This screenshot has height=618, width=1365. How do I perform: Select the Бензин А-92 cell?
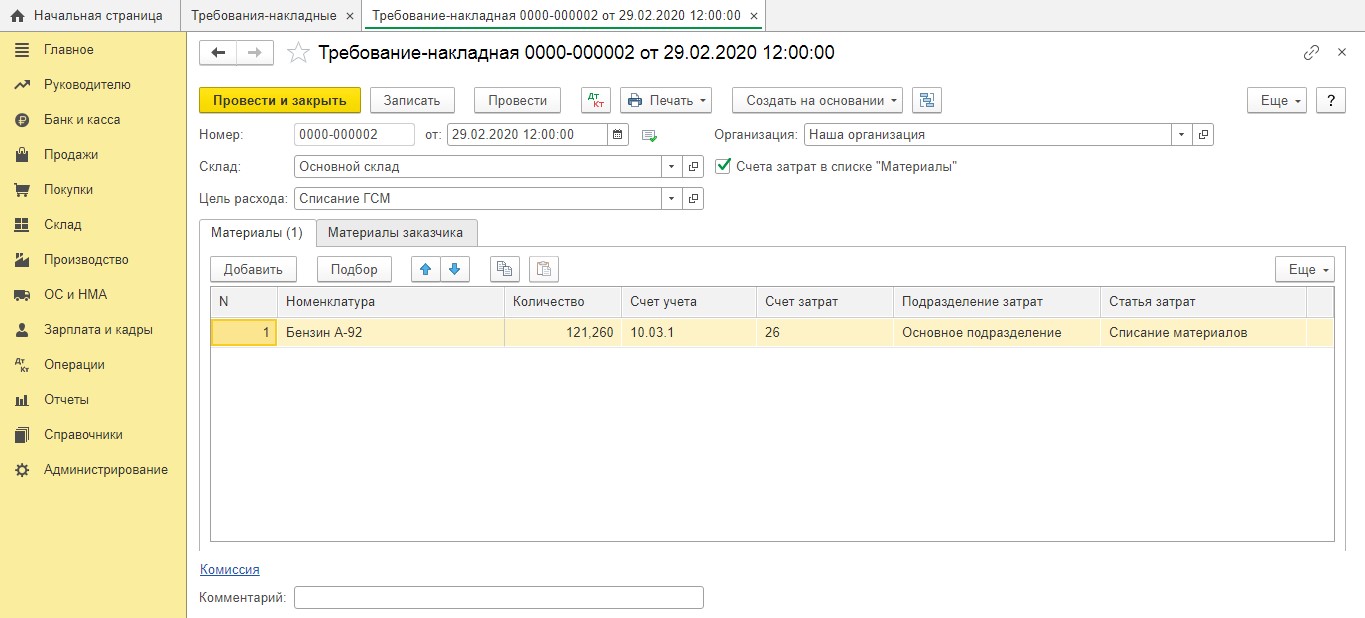coord(391,333)
